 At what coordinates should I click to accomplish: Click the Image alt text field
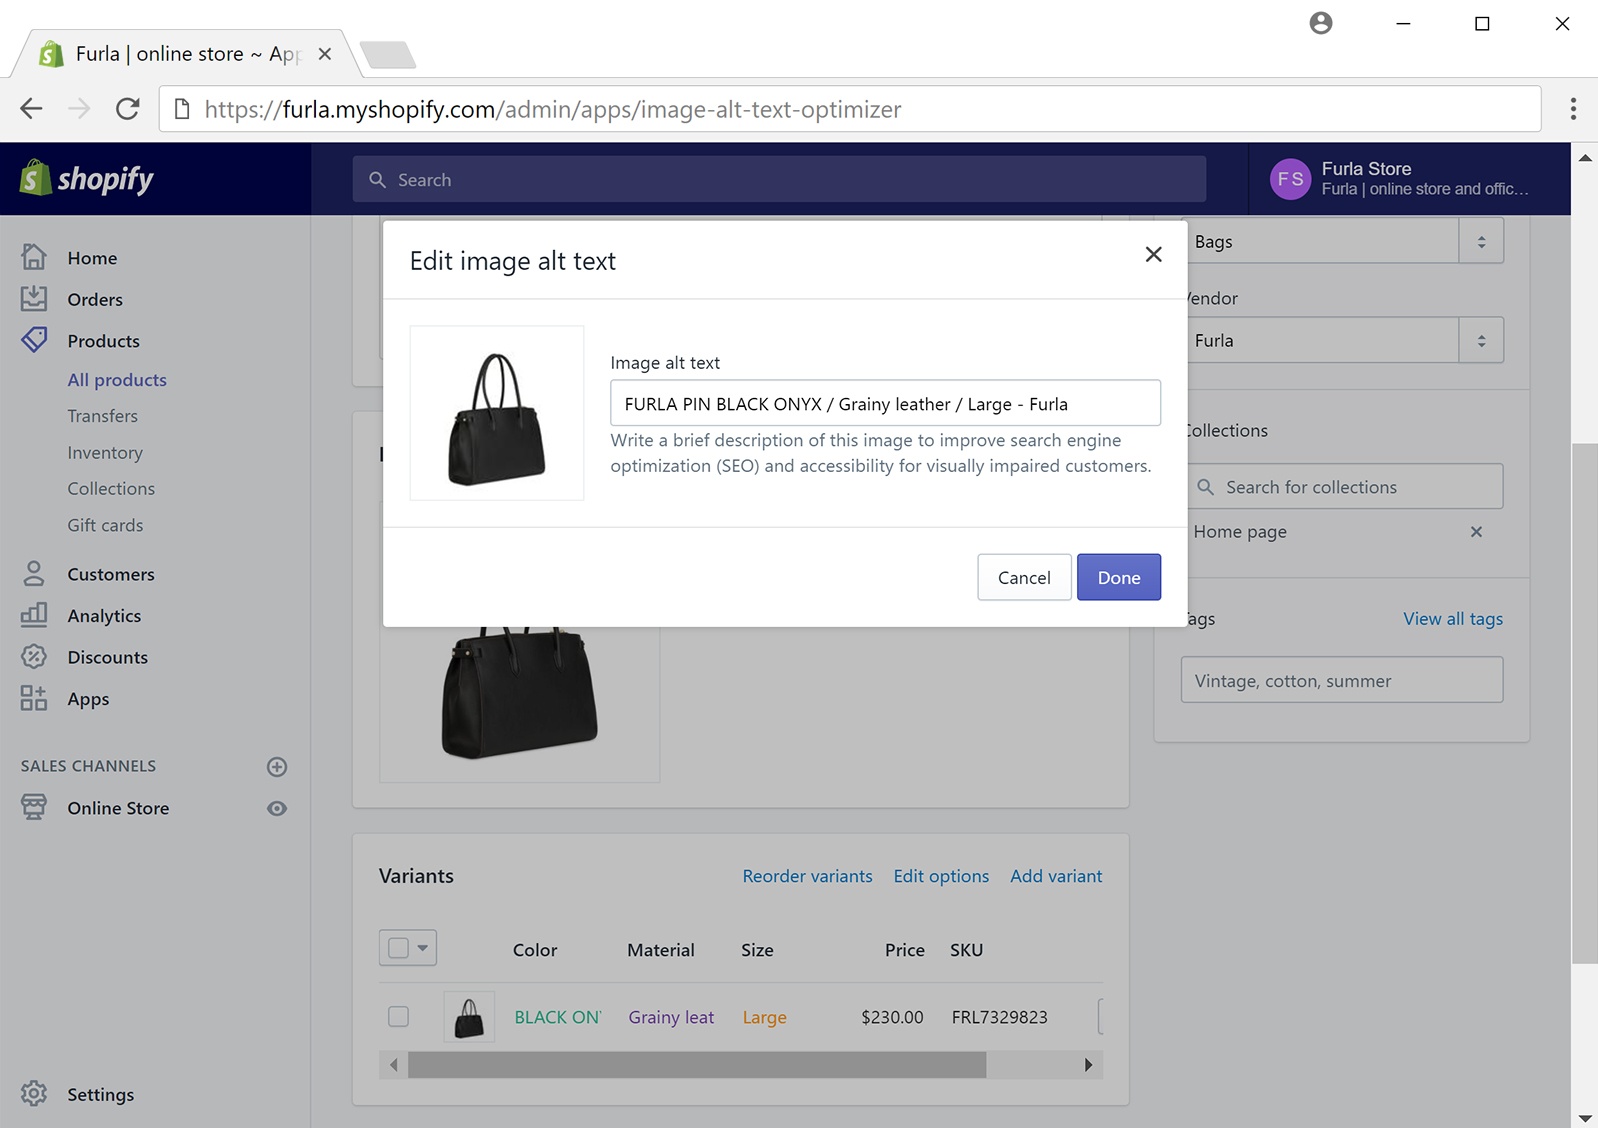(885, 403)
